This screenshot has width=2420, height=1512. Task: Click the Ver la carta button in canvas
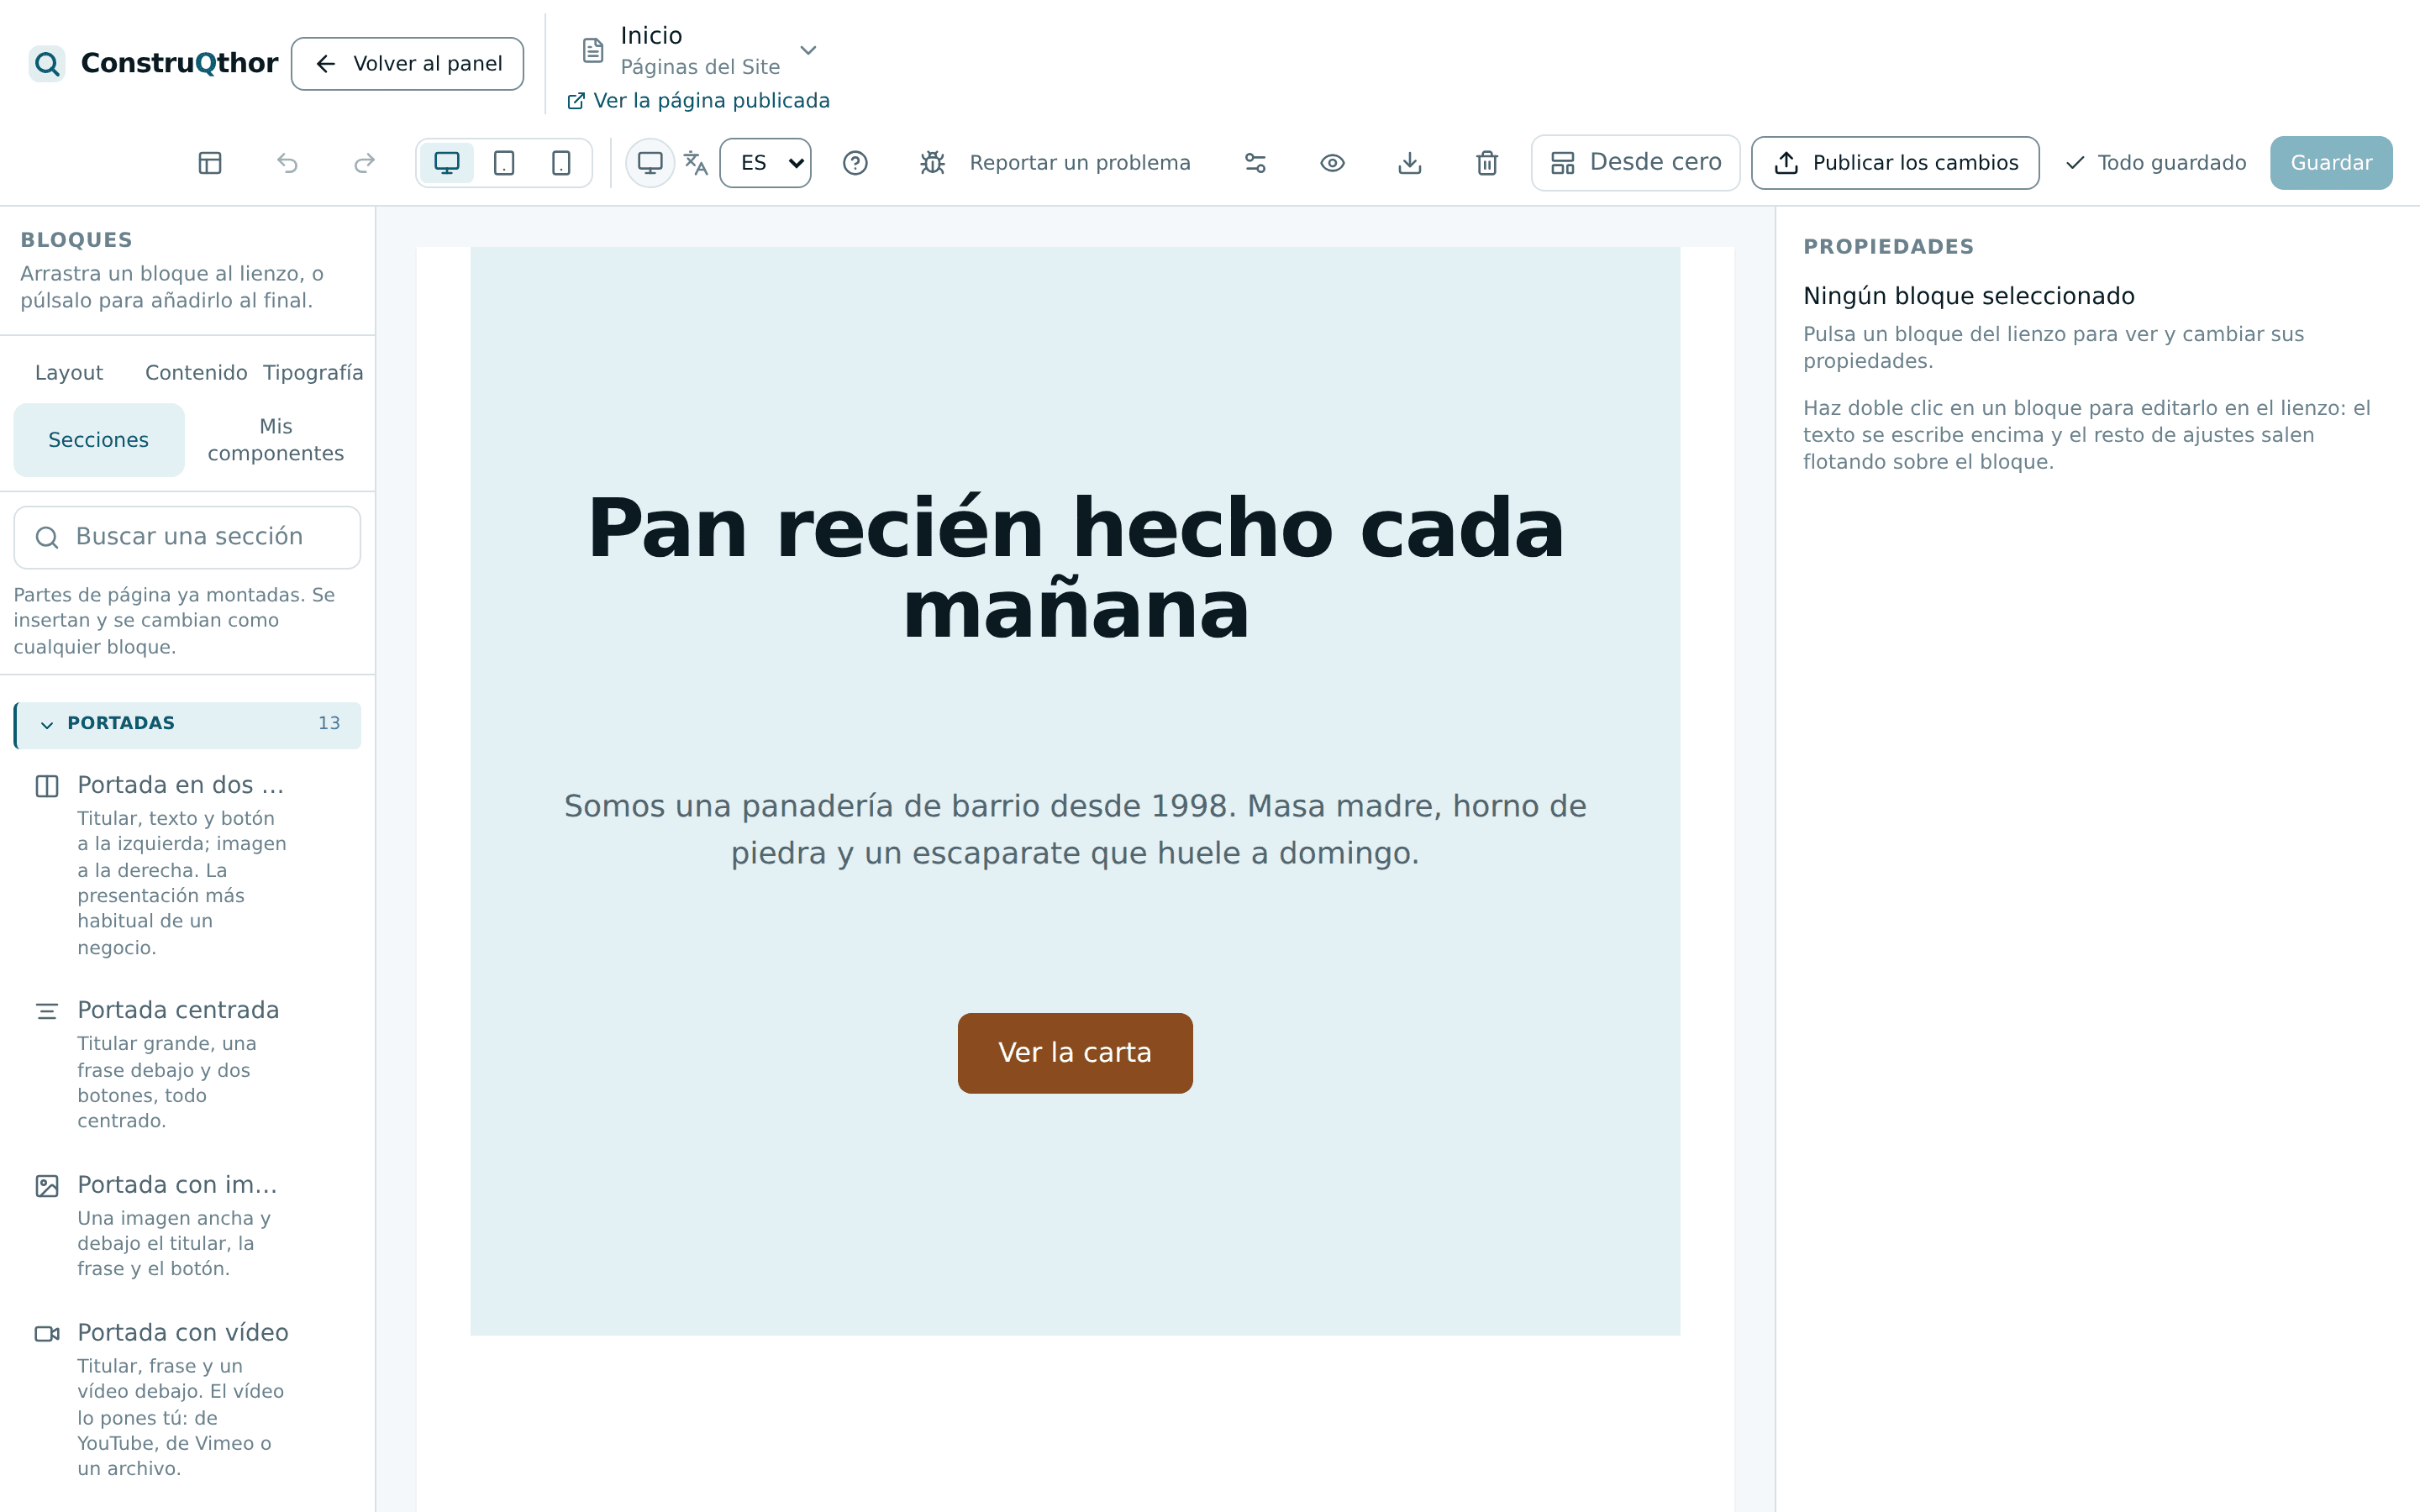tap(1075, 1053)
